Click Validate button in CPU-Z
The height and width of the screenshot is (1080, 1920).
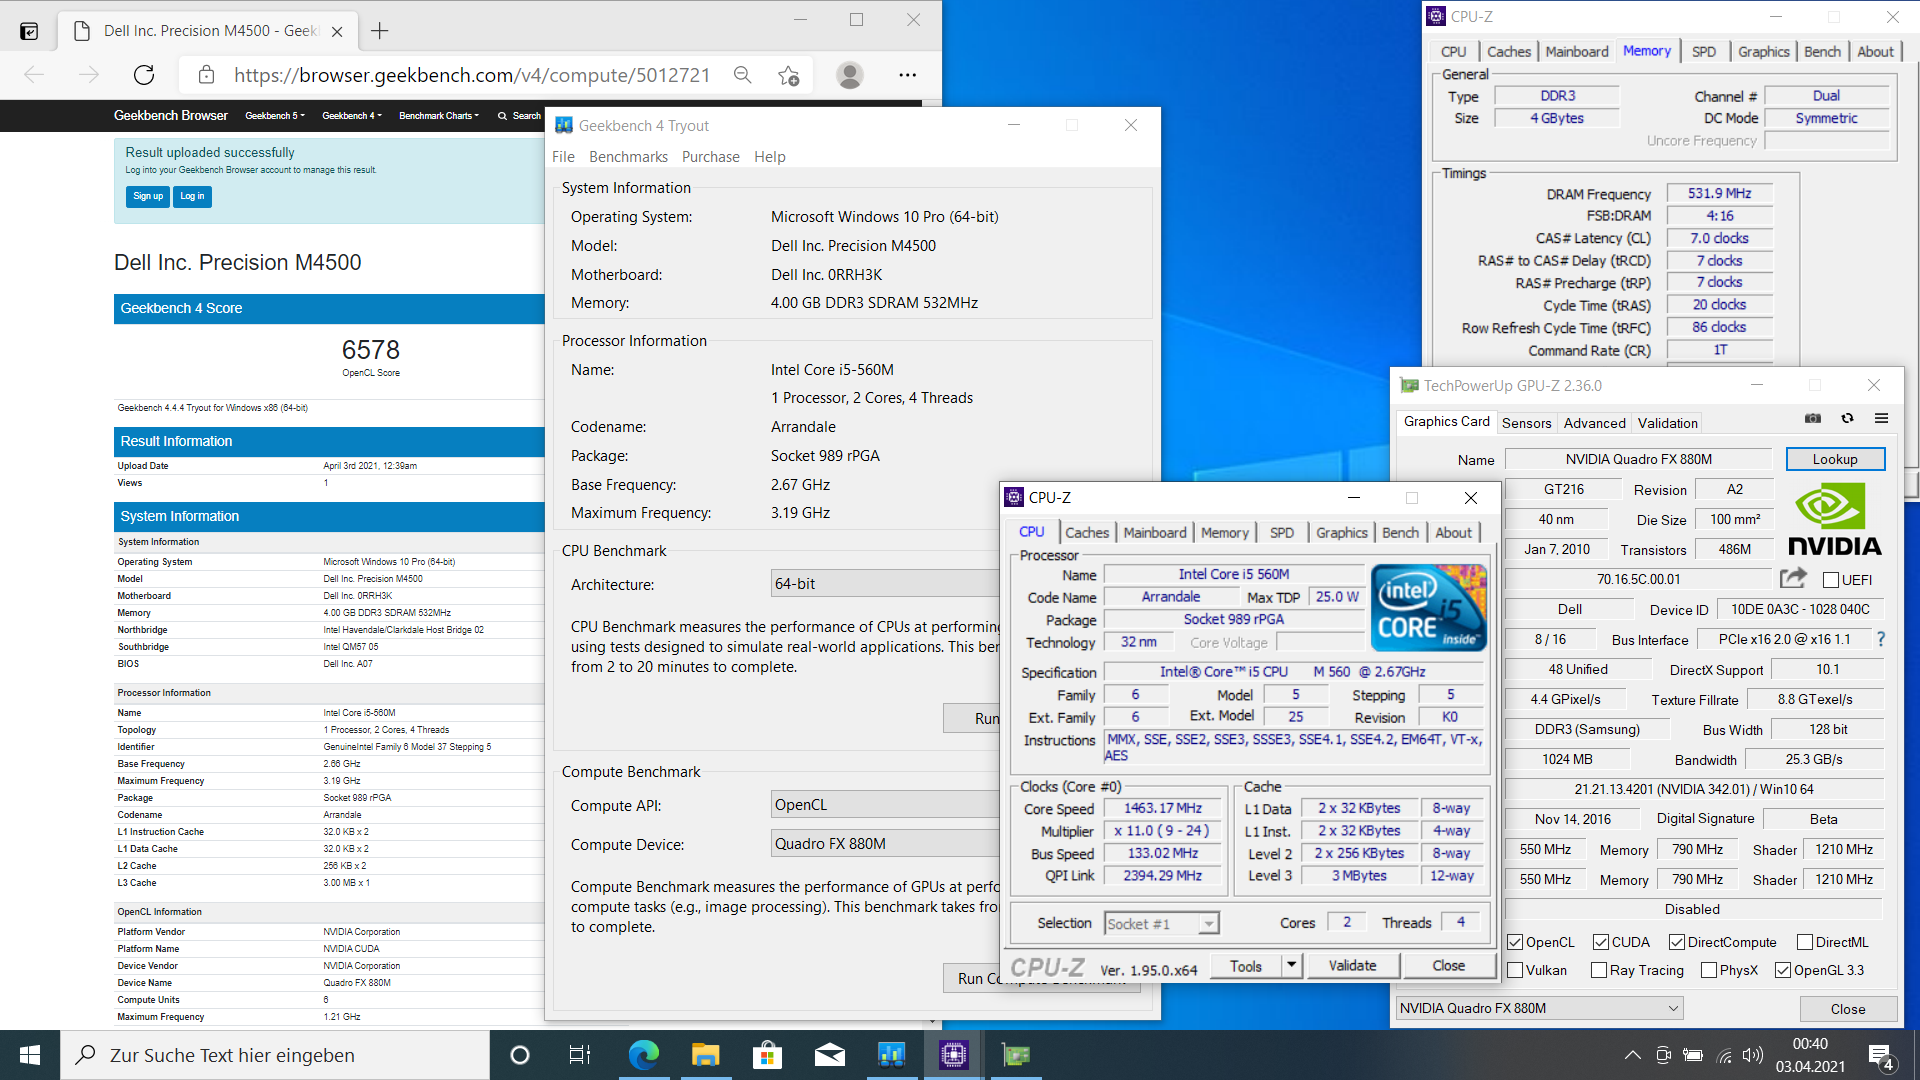coord(1352,965)
